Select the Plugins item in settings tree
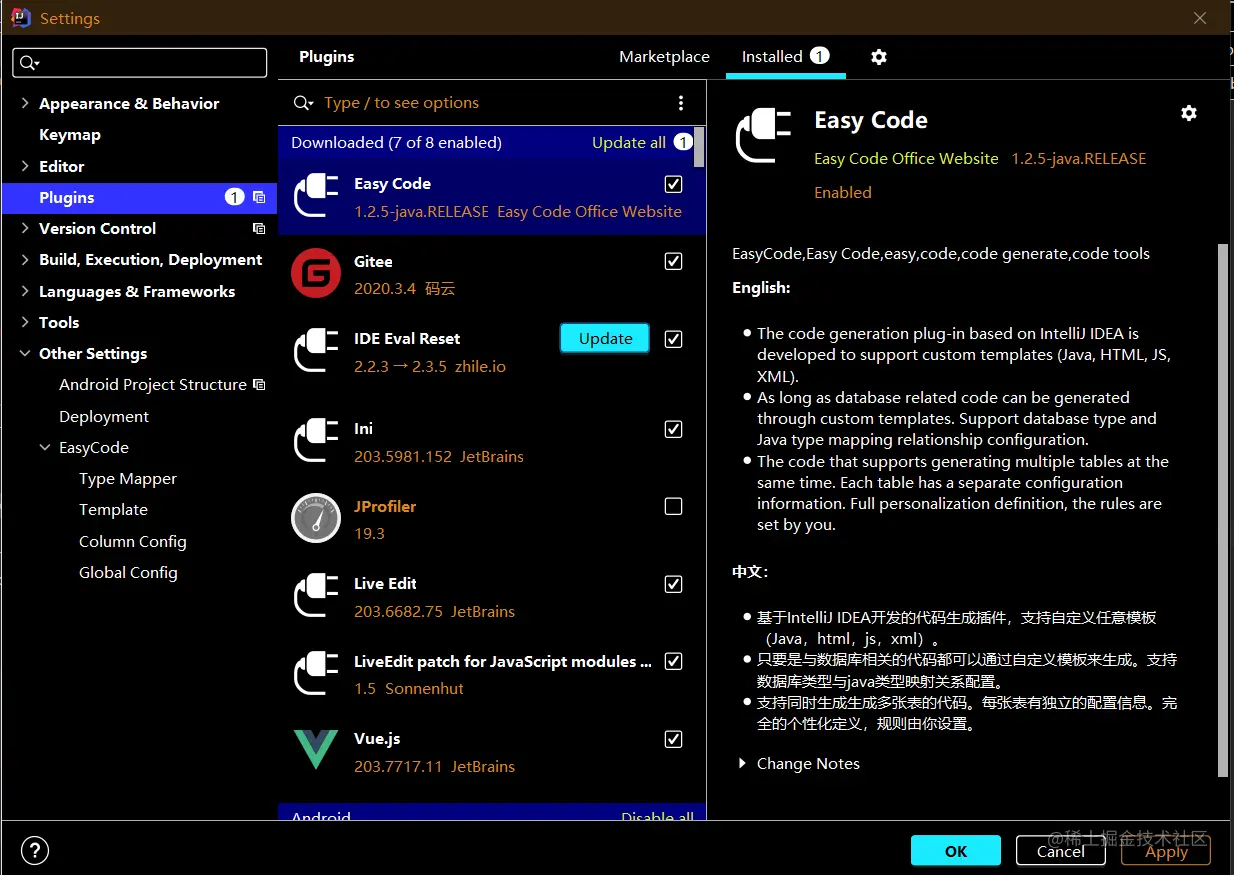 pyautogui.click(x=140, y=198)
